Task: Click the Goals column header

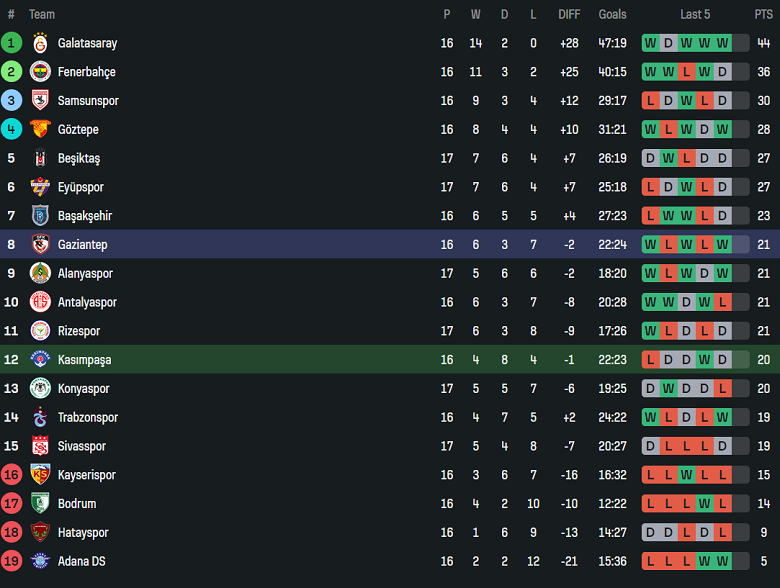Action: point(612,14)
